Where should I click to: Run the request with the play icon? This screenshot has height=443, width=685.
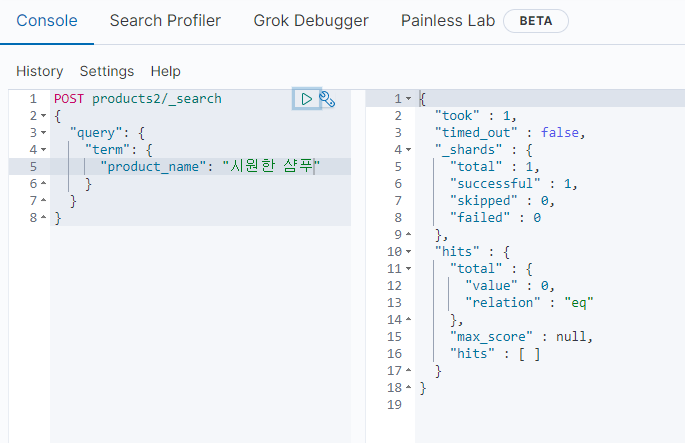306,99
